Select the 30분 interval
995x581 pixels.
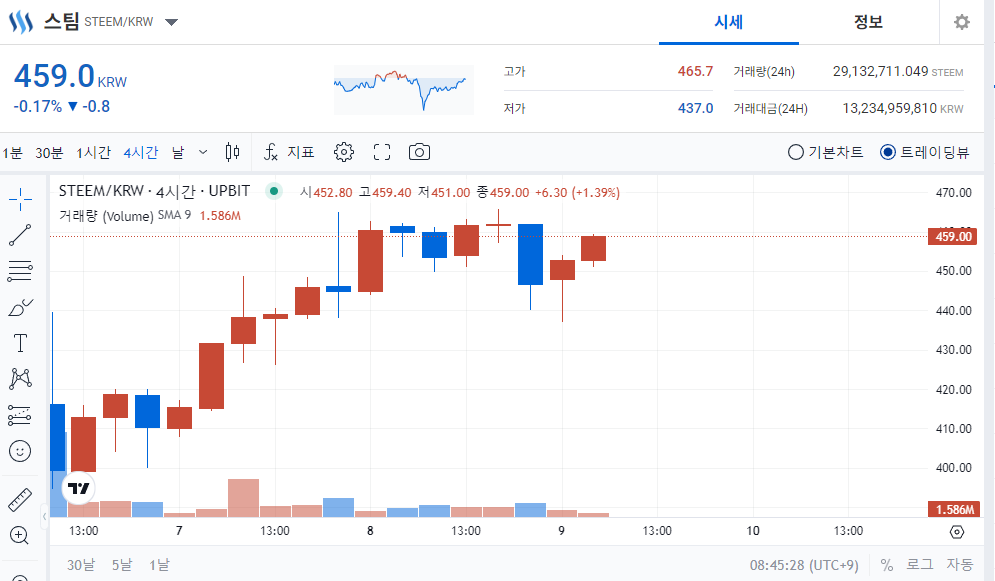click(x=49, y=152)
